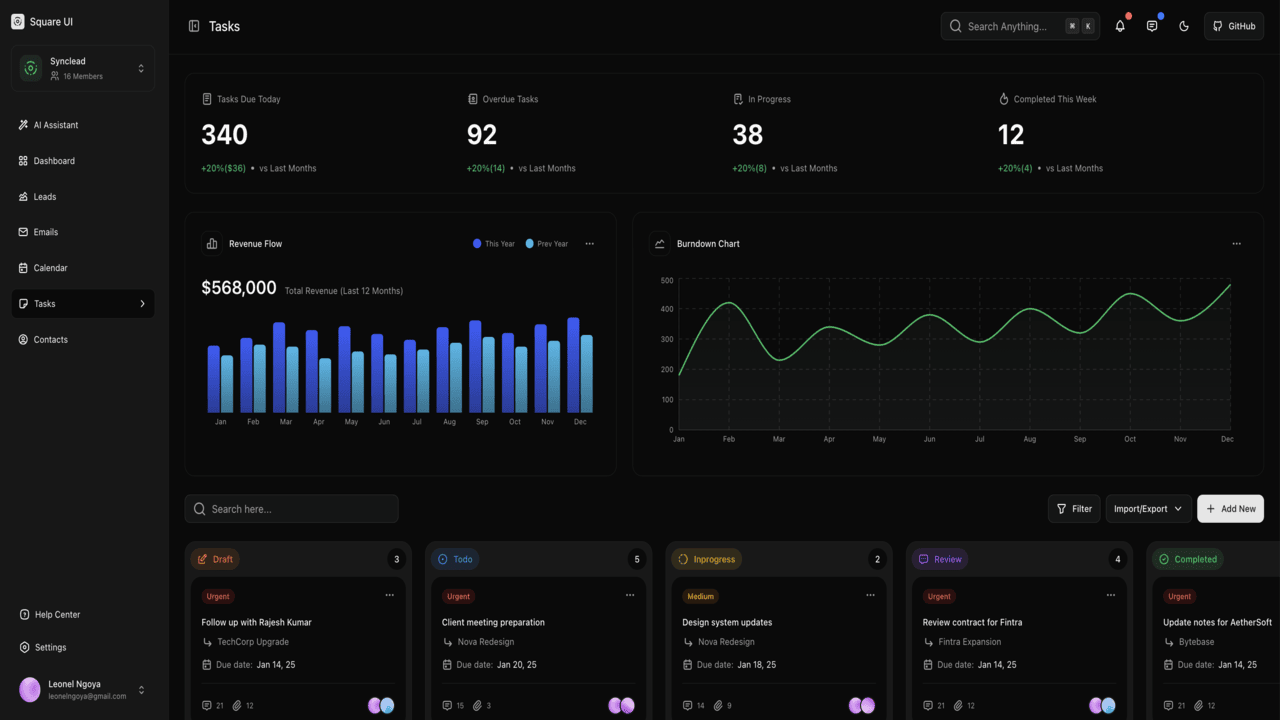Click the Revenue Flow bar chart icon
The width and height of the screenshot is (1280, 720).
(x=212, y=243)
